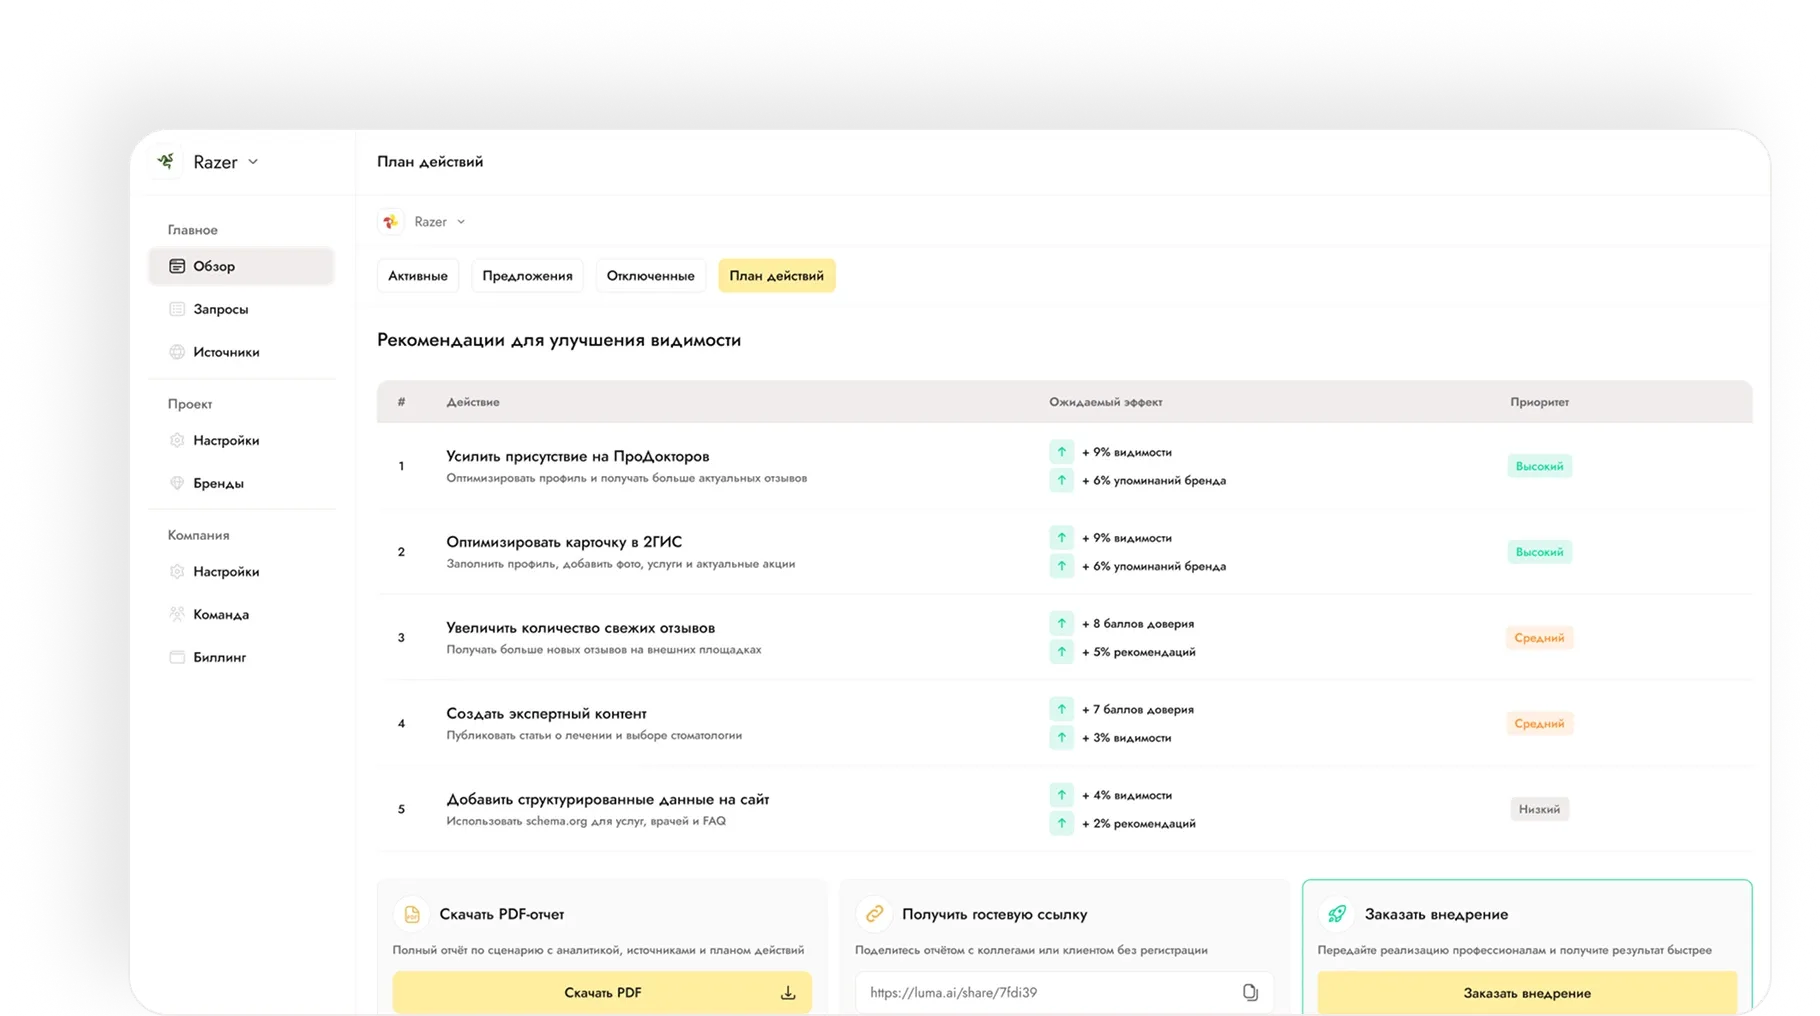Click up-arrow icon beside +3% видимости

click(1061, 738)
